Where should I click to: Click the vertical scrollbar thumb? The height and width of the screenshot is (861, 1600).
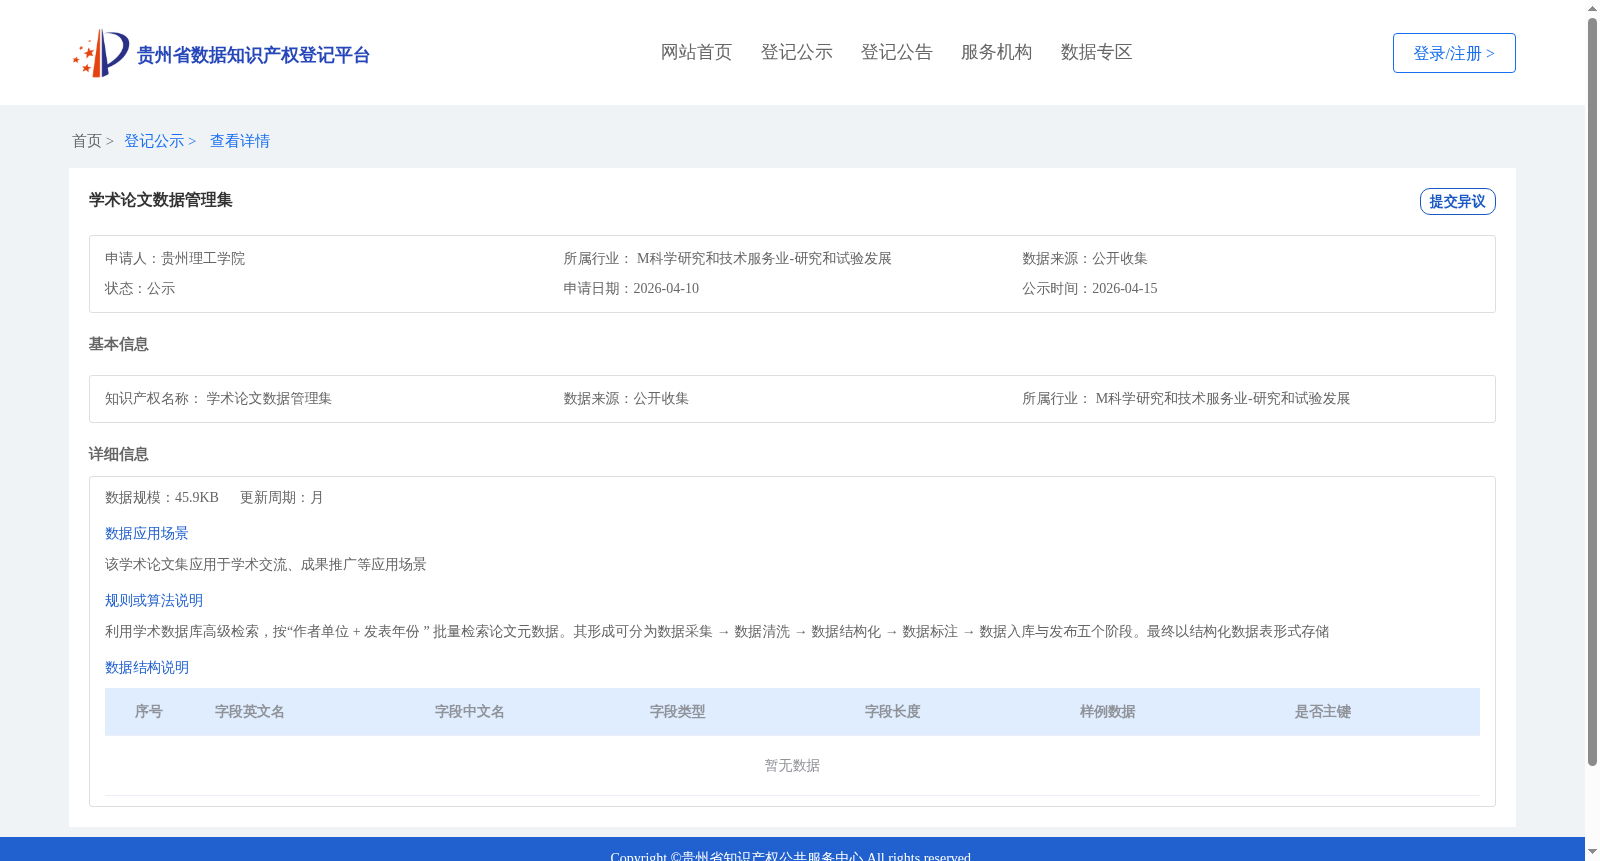1592,392
